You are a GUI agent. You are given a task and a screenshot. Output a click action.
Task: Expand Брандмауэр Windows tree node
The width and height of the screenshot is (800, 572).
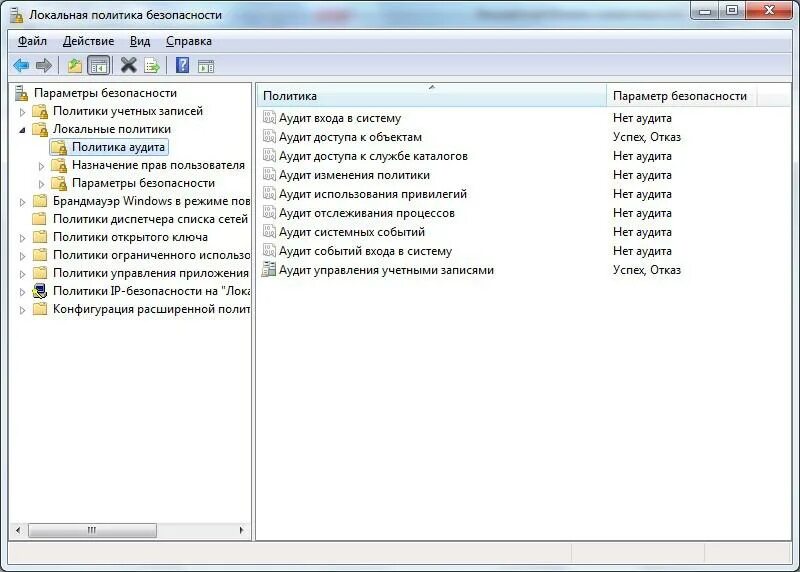[x=22, y=202]
